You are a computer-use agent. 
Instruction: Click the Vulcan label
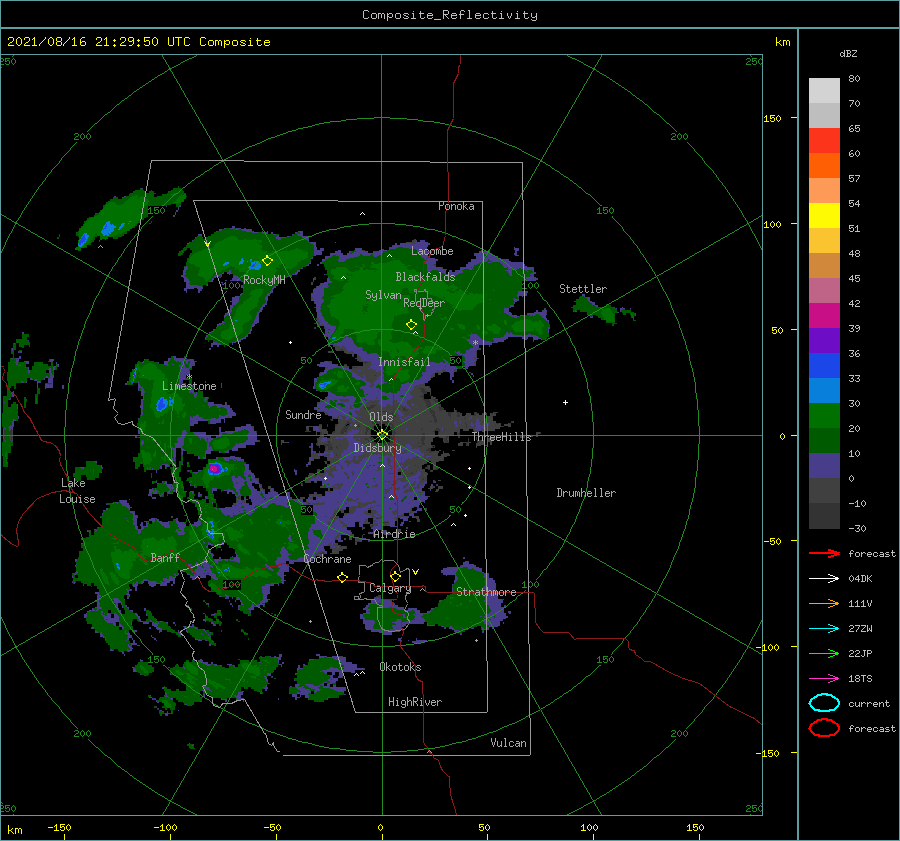click(x=509, y=743)
